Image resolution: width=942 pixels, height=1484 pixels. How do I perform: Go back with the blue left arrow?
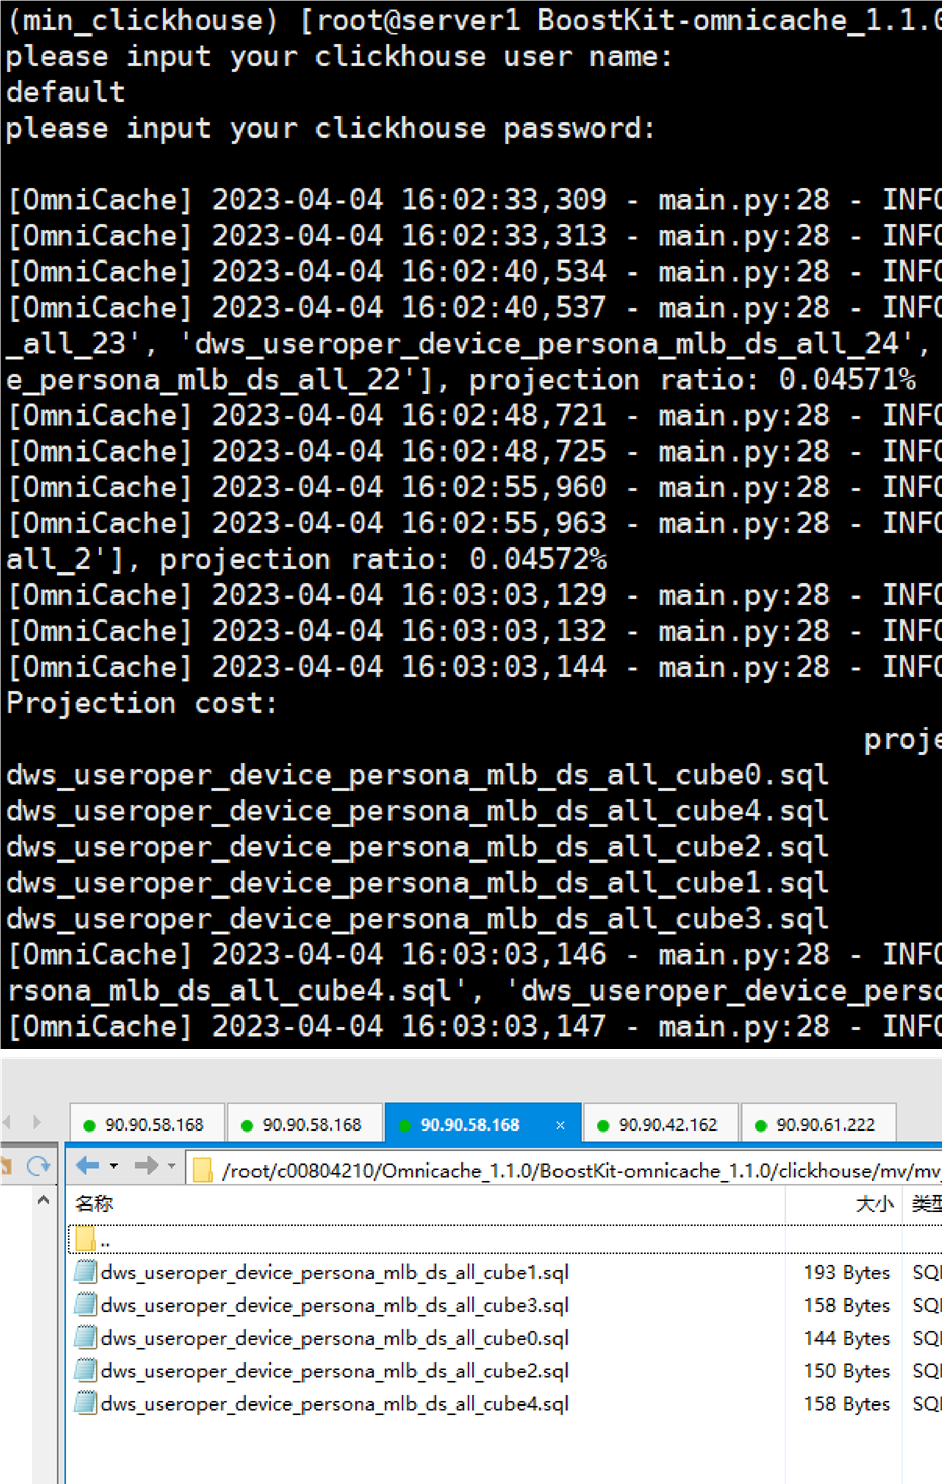click(88, 1165)
